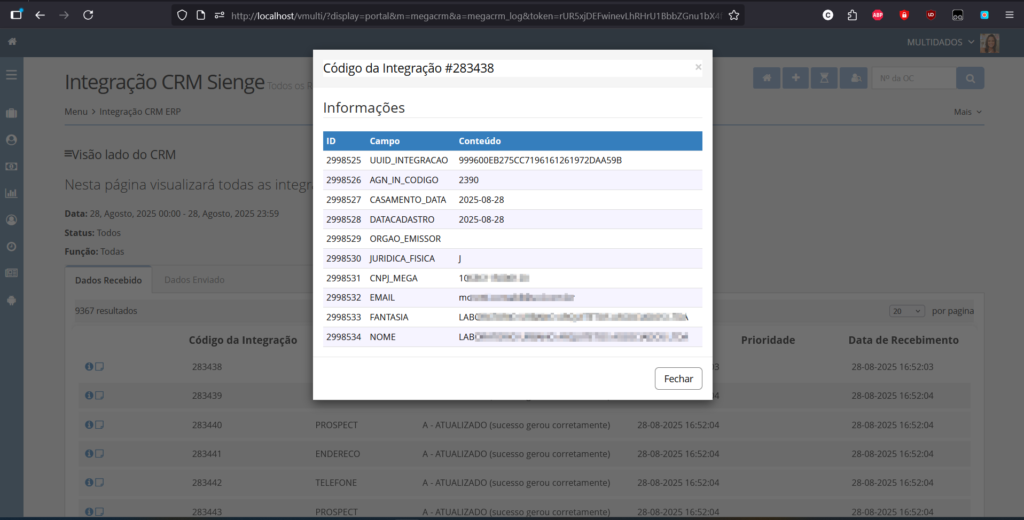Image resolution: width=1024 pixels, height=520 pixels.
Task: Click the plus icon toolbar button
Action: [795, 79]
